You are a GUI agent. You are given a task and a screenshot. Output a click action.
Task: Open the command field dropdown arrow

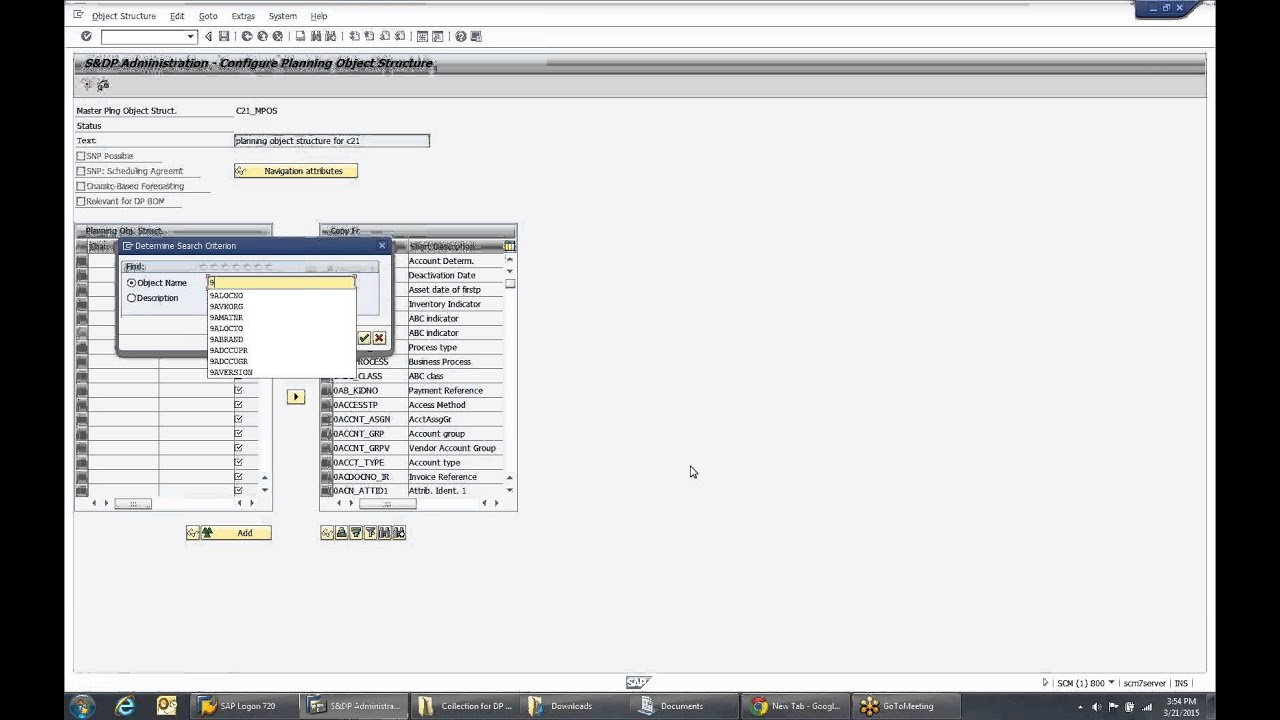[190, 37]
